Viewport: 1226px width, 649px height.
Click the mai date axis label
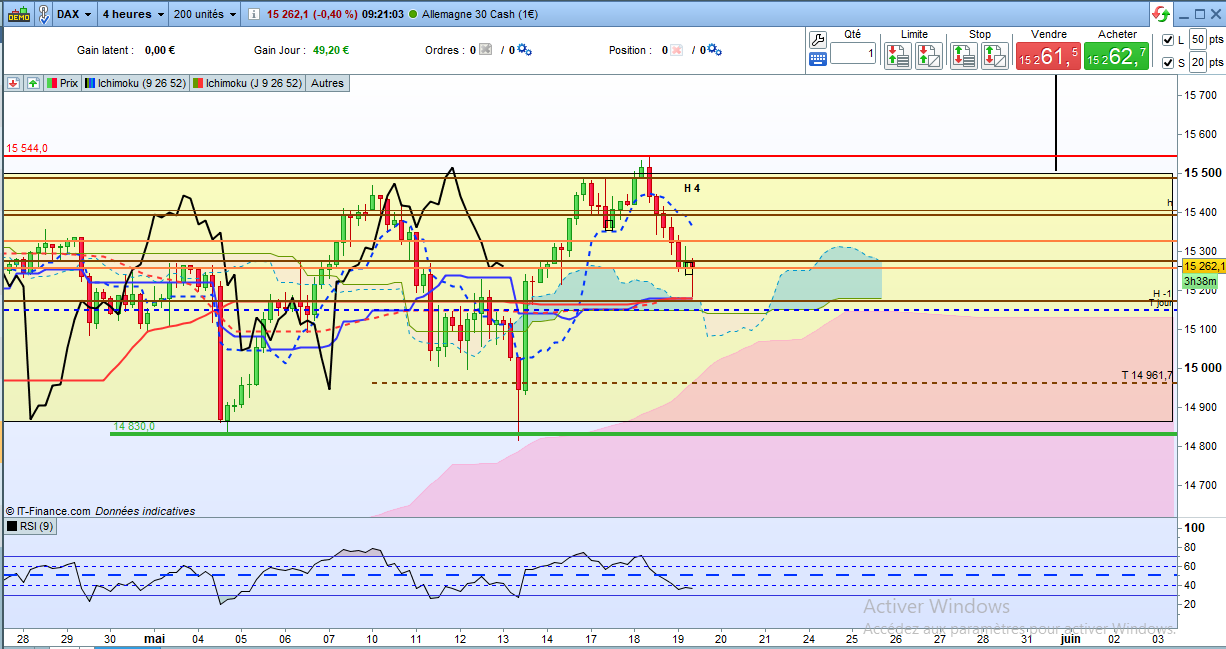tap(154, 637)
